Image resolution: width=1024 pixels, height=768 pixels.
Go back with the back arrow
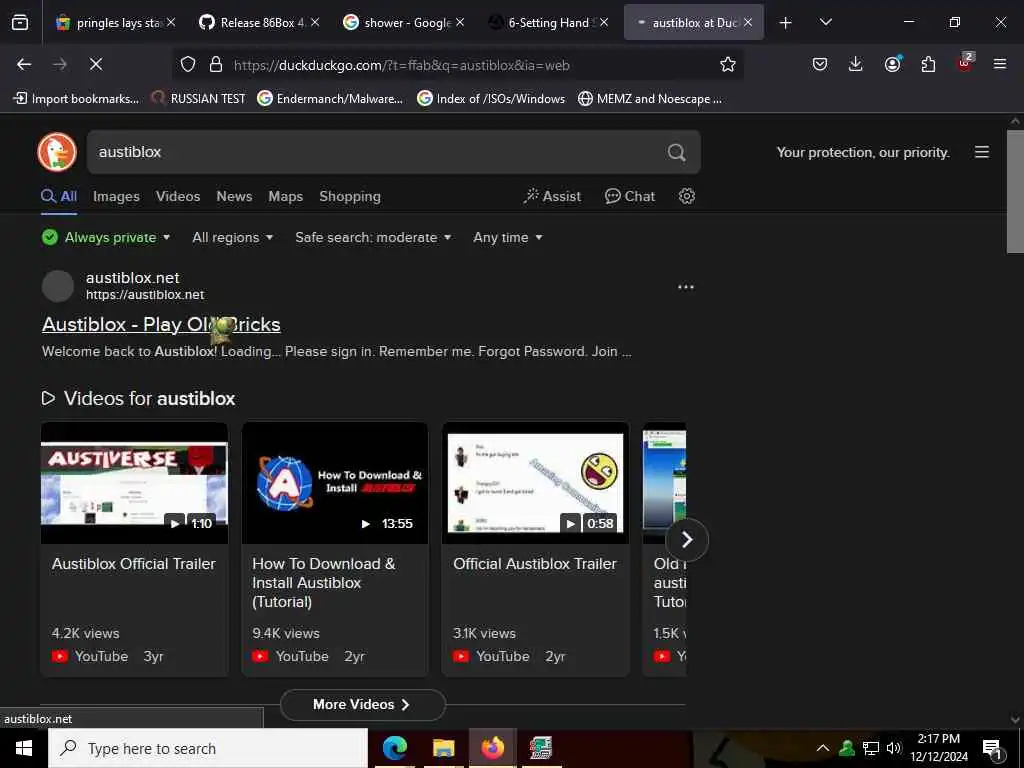pyautogui.click(x=24, y=64)
